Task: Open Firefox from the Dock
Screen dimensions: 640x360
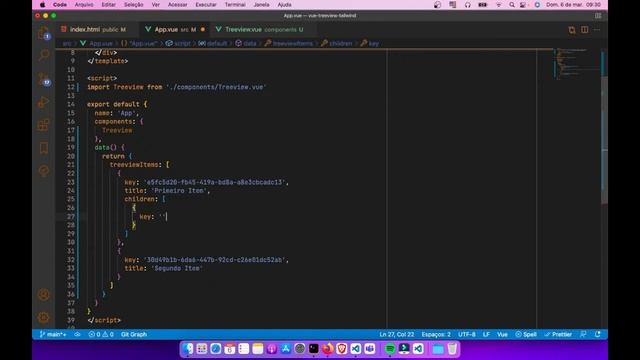Action: pos(327,349)
